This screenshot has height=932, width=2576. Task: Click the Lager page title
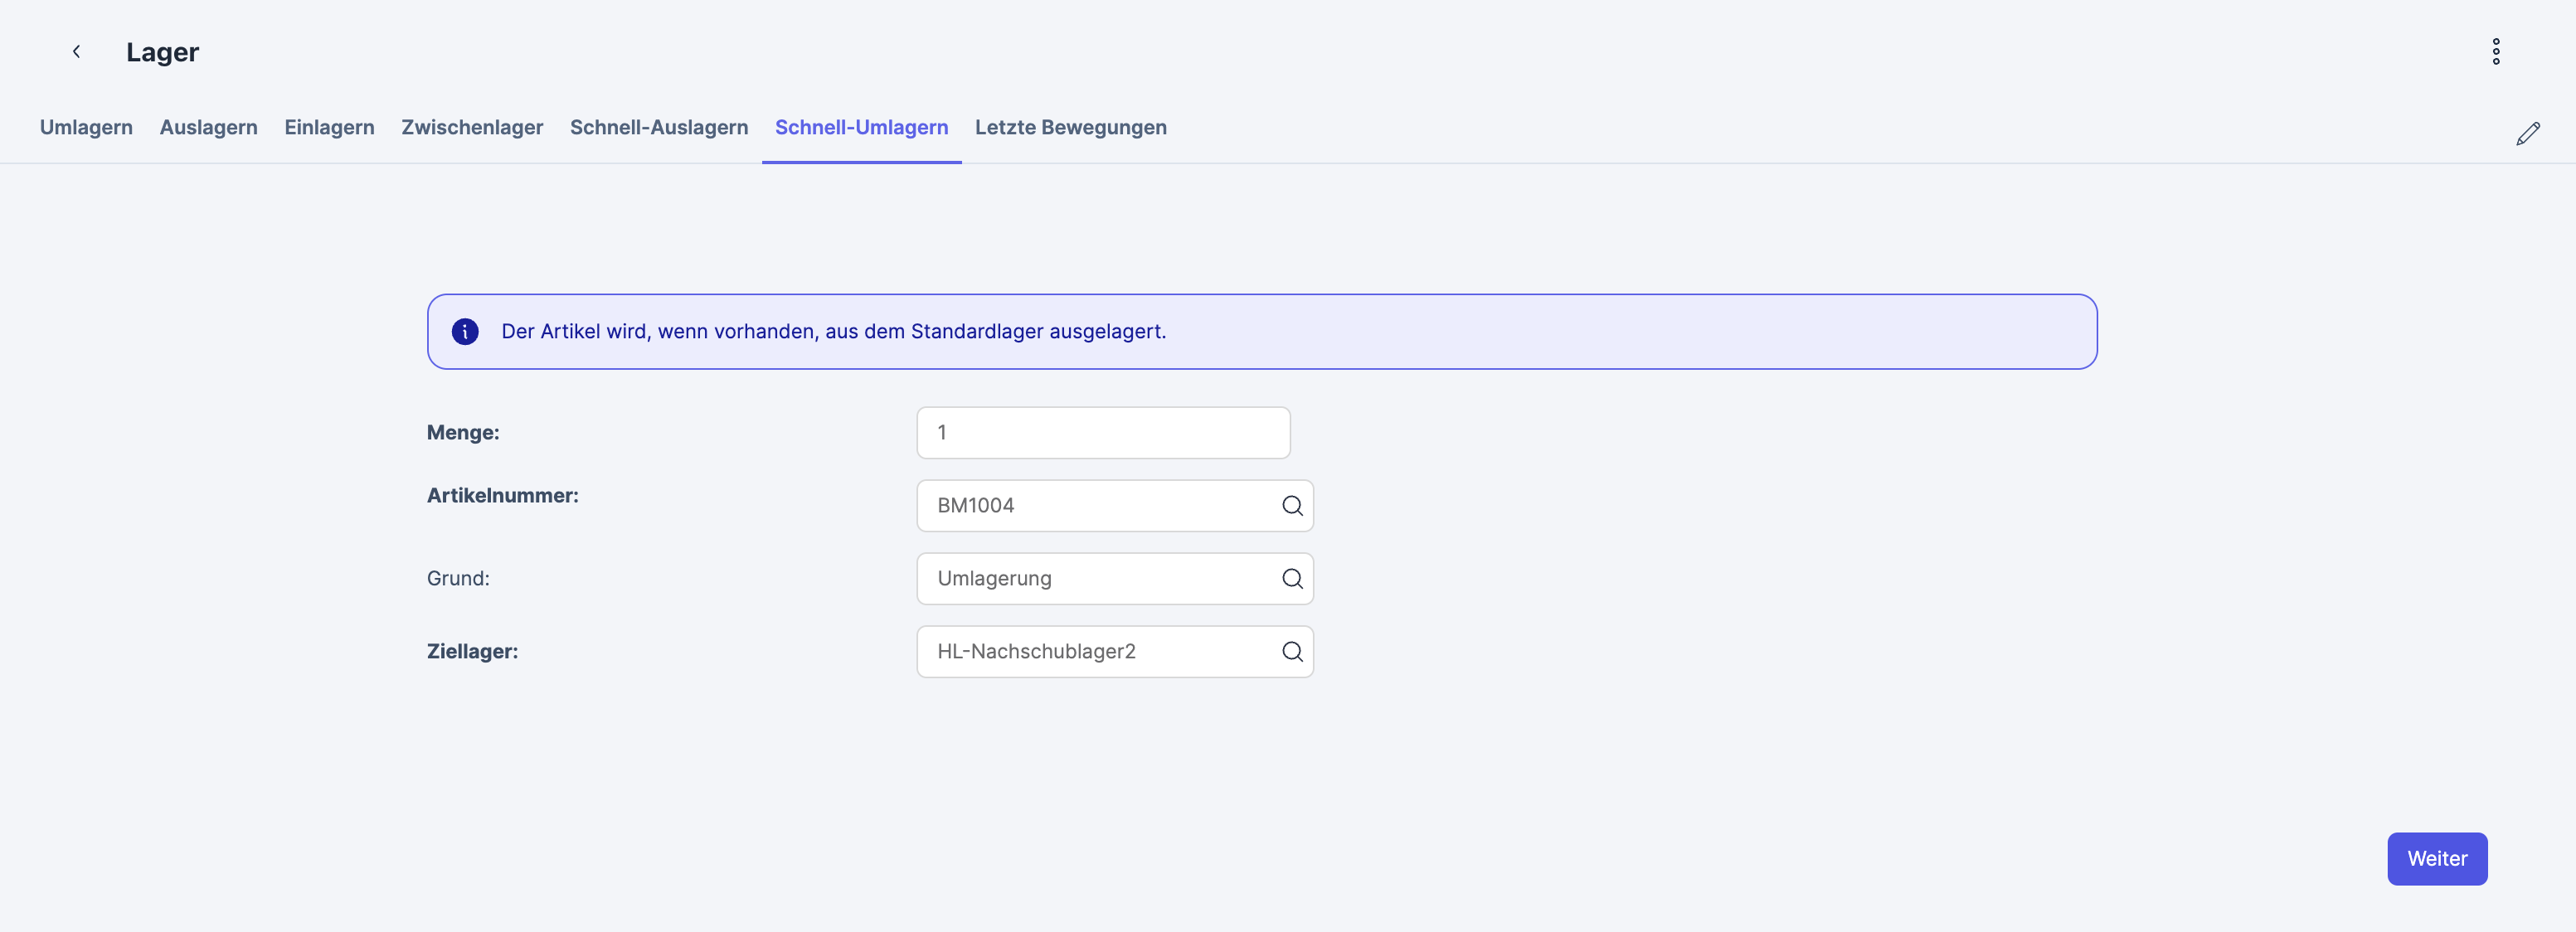162,52
